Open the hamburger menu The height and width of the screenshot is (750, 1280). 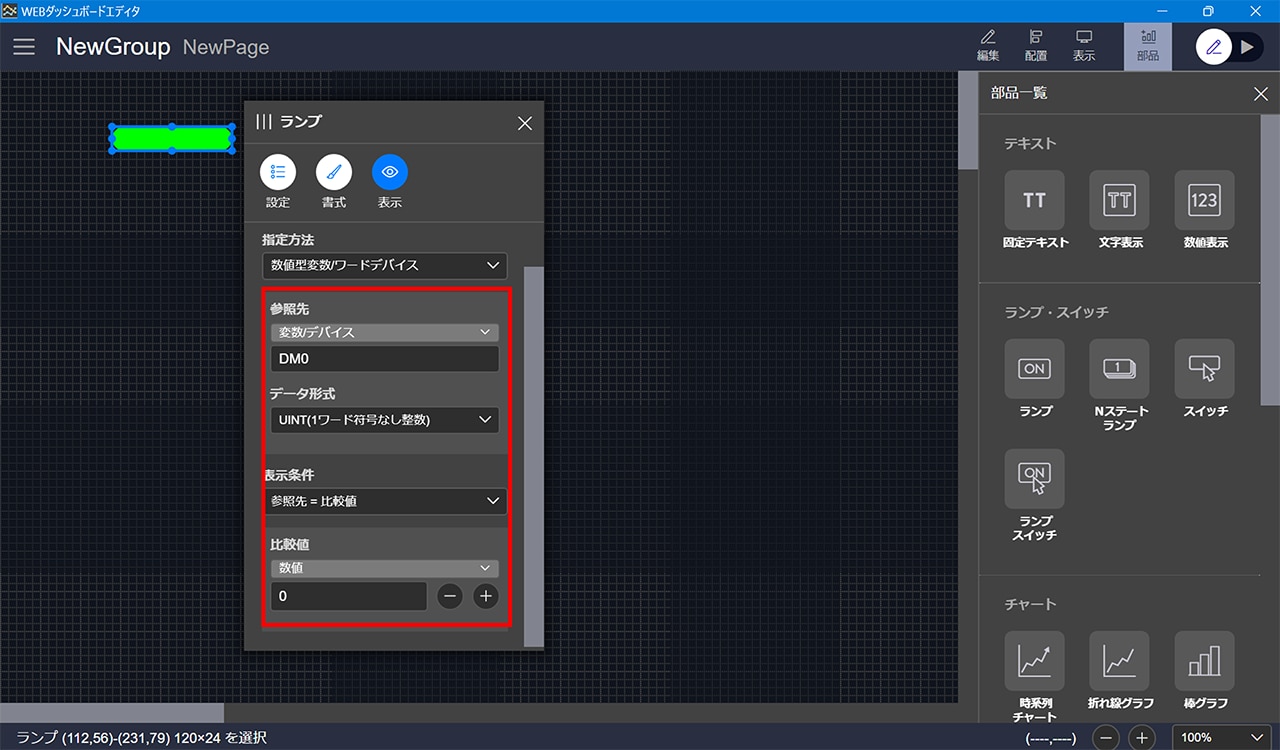point(24,47)
